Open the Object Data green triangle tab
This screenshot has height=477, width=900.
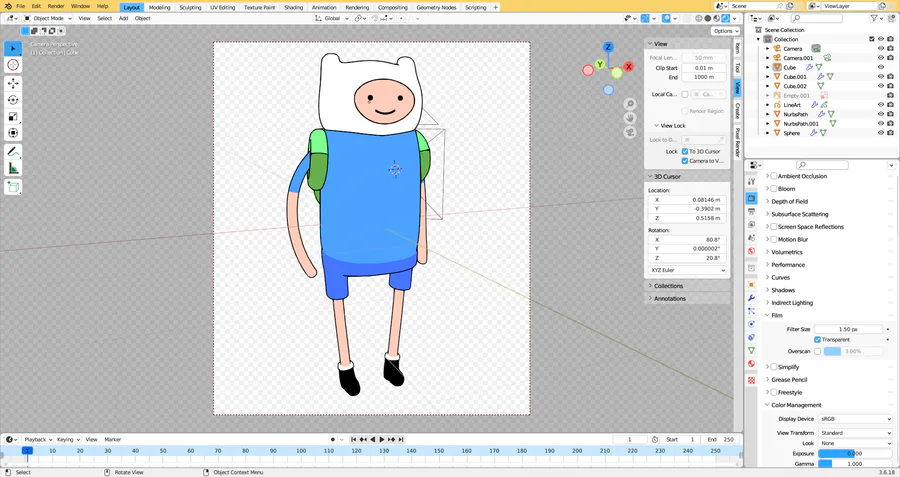point(751,350)
